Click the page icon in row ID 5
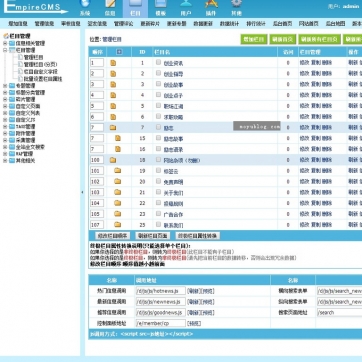The height and width of the screenshot is (362, 362). coord(113,106)
